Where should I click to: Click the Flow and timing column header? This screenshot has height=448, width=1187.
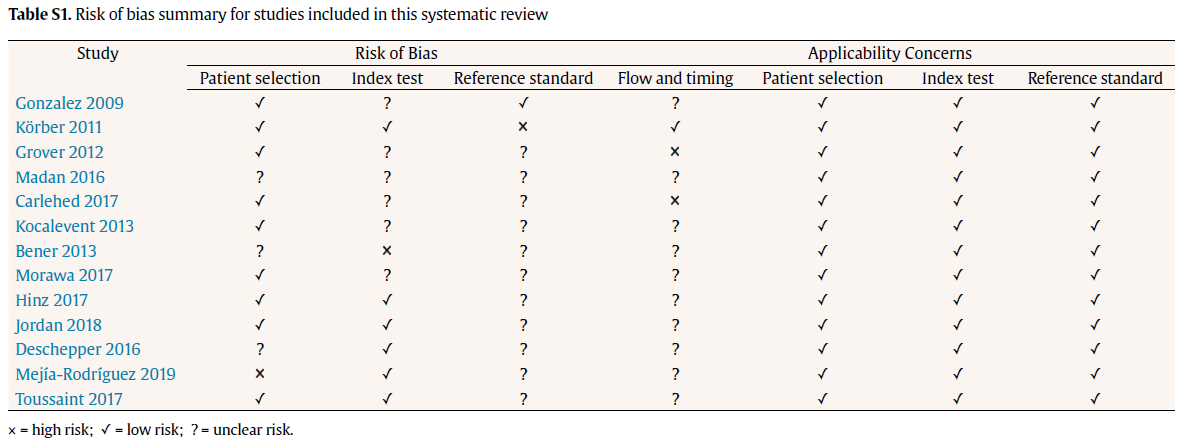675,78
